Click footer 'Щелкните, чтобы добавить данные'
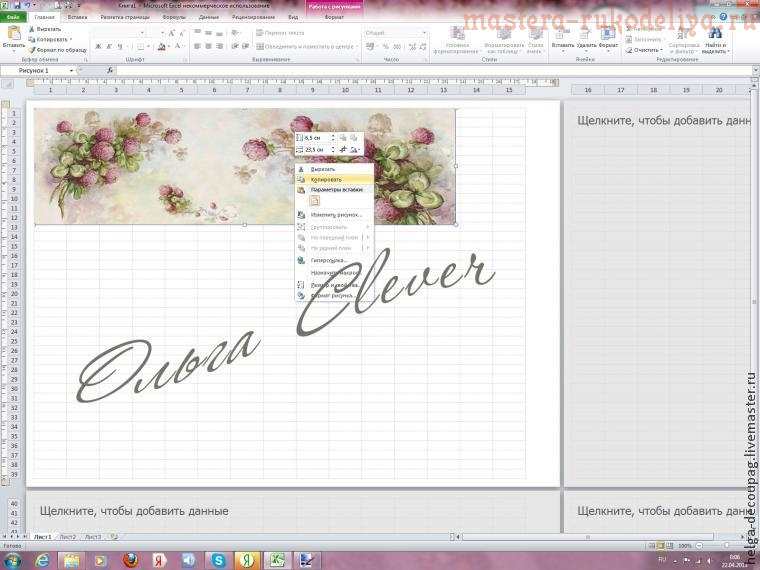This screenshot has width=760, height=570. (134, 511)
